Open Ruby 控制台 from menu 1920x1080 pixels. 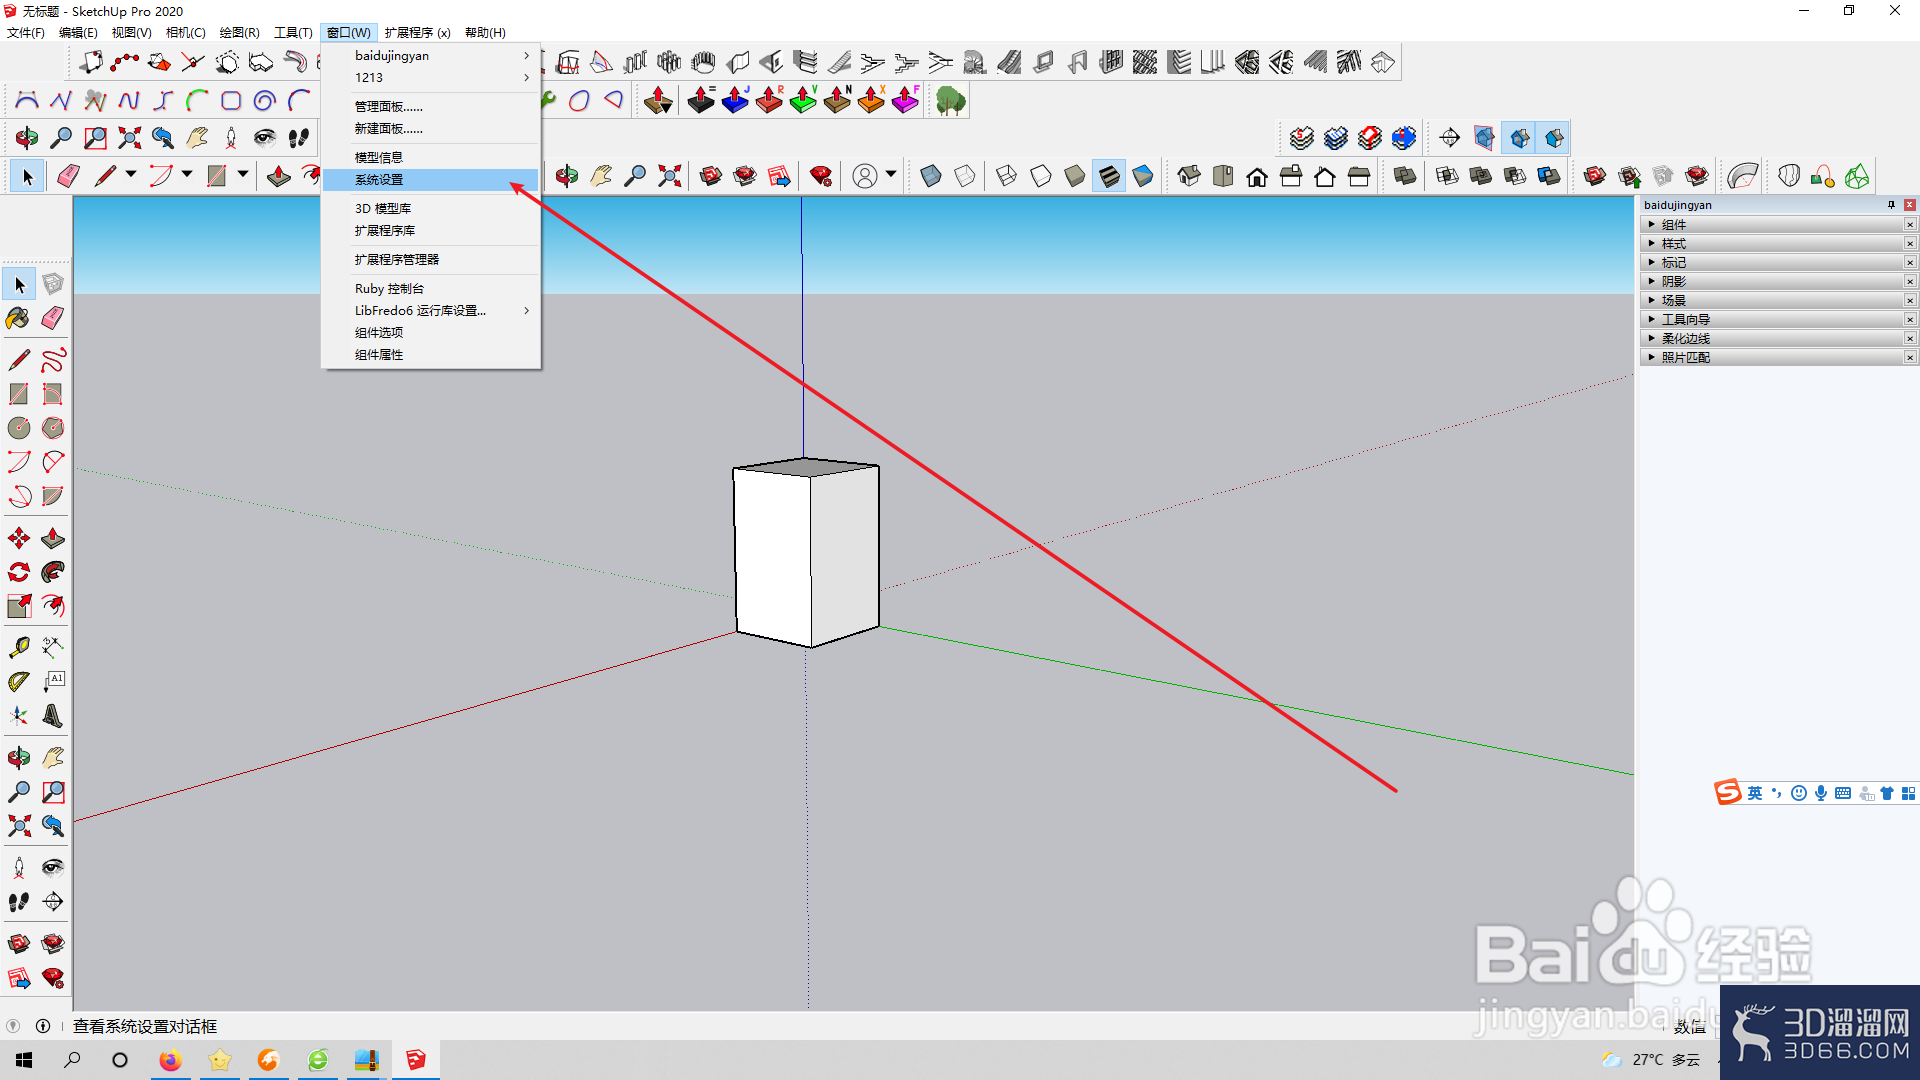coord(431,289)
